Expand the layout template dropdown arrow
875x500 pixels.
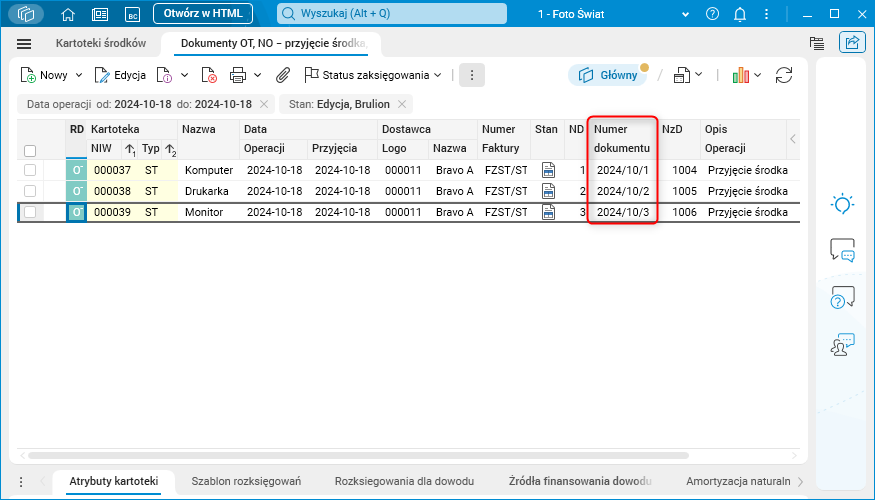point(698,75)
